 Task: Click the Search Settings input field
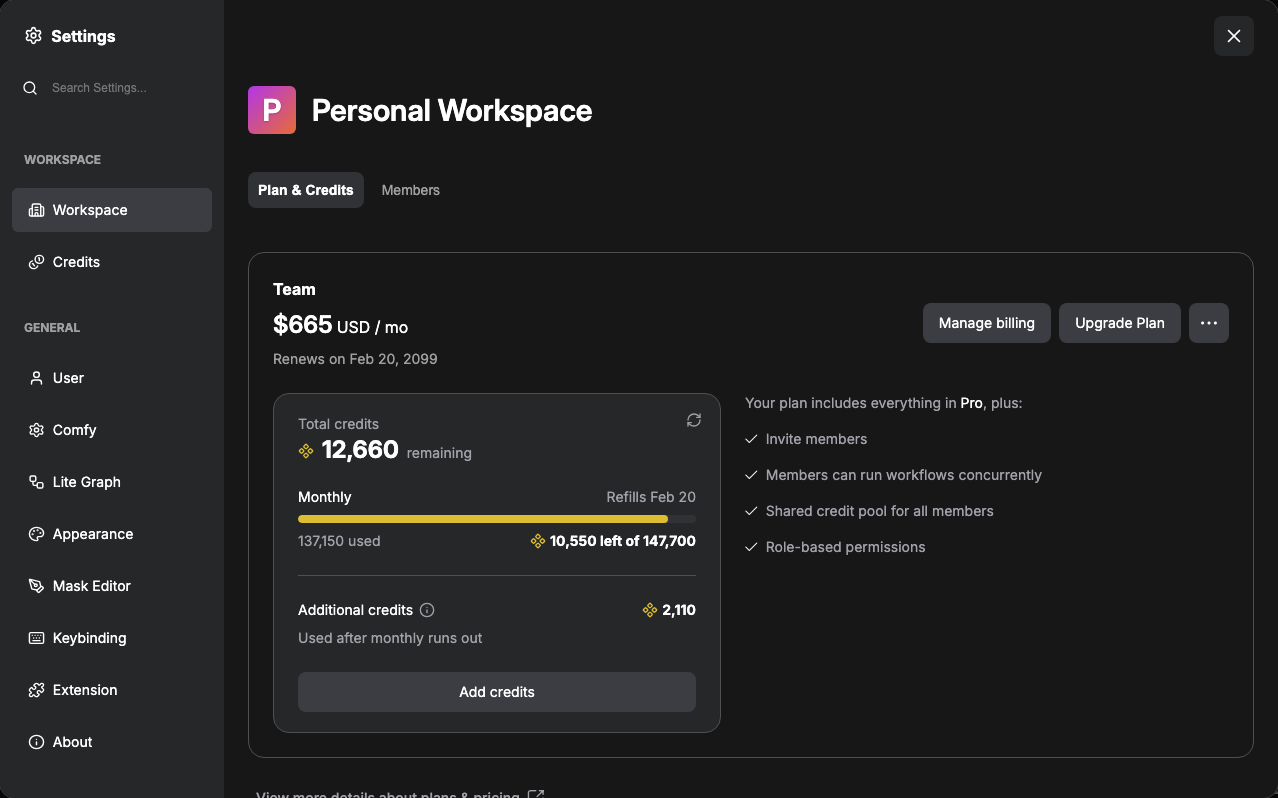click(x=112, y=88)
